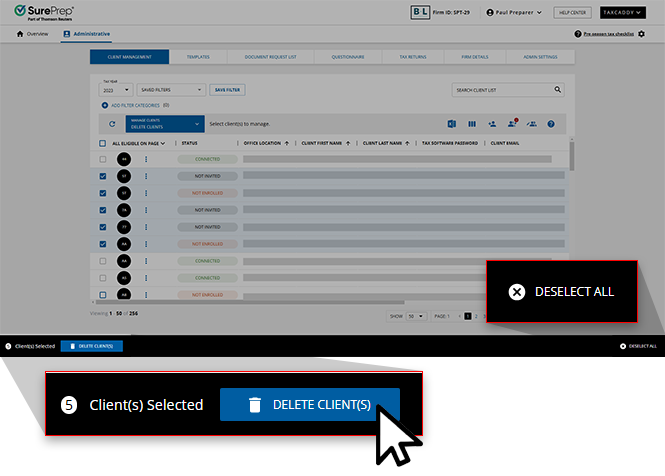The width and height of the screenshot is (665, 476).
Task: Open the Tax Year 2023 dropdown
Action: (116, 90)
